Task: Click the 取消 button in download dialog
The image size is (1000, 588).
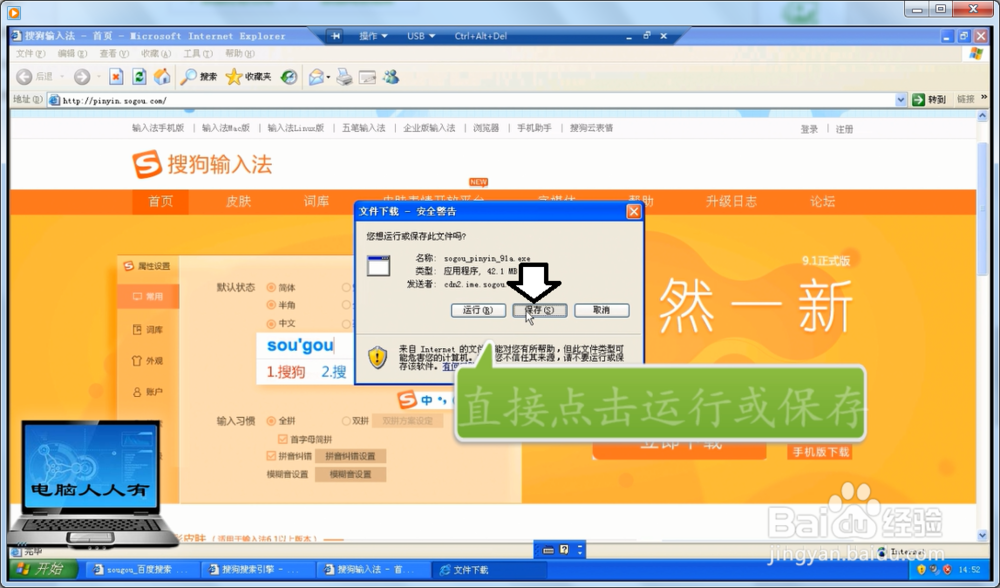Action: tap(601, 310)
